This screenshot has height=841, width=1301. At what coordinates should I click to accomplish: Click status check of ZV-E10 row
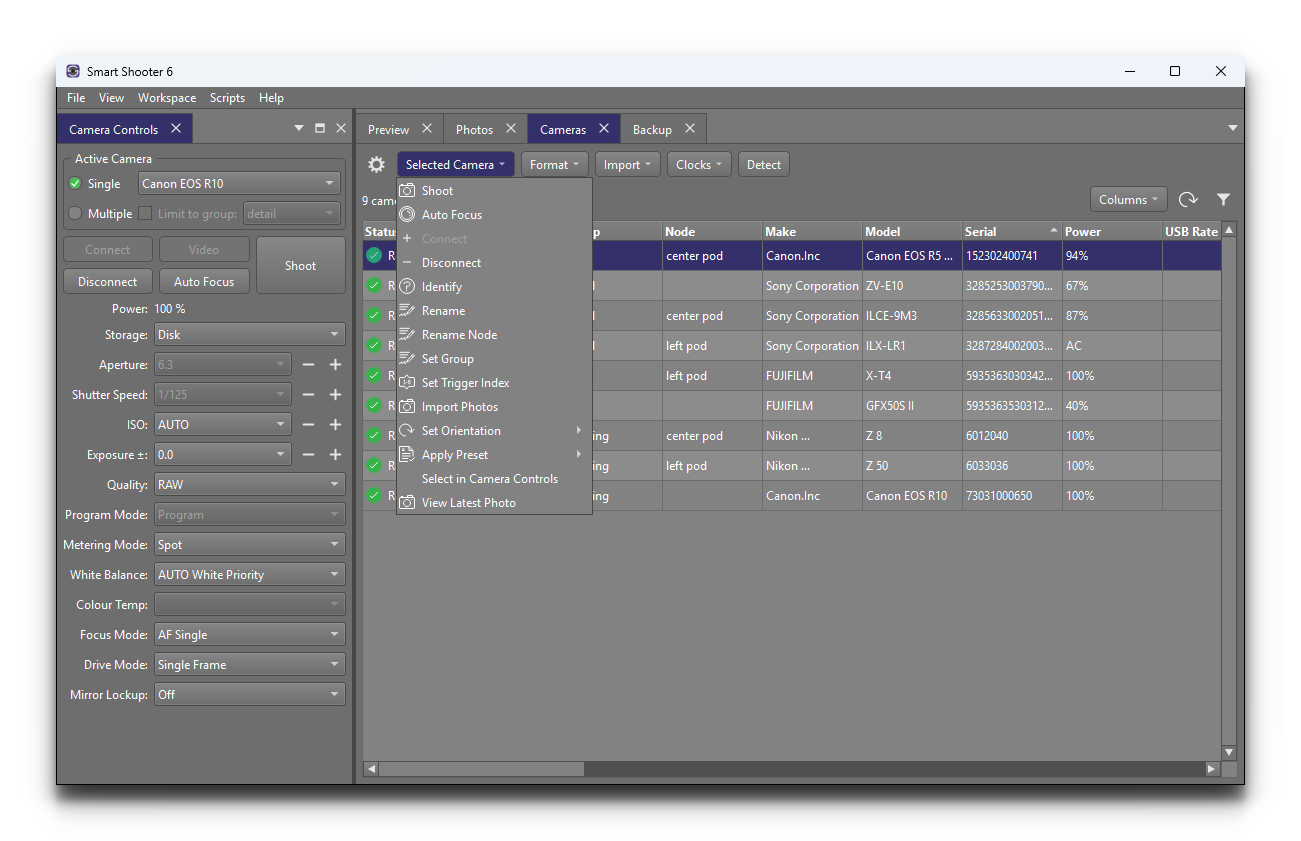(374, 286)
